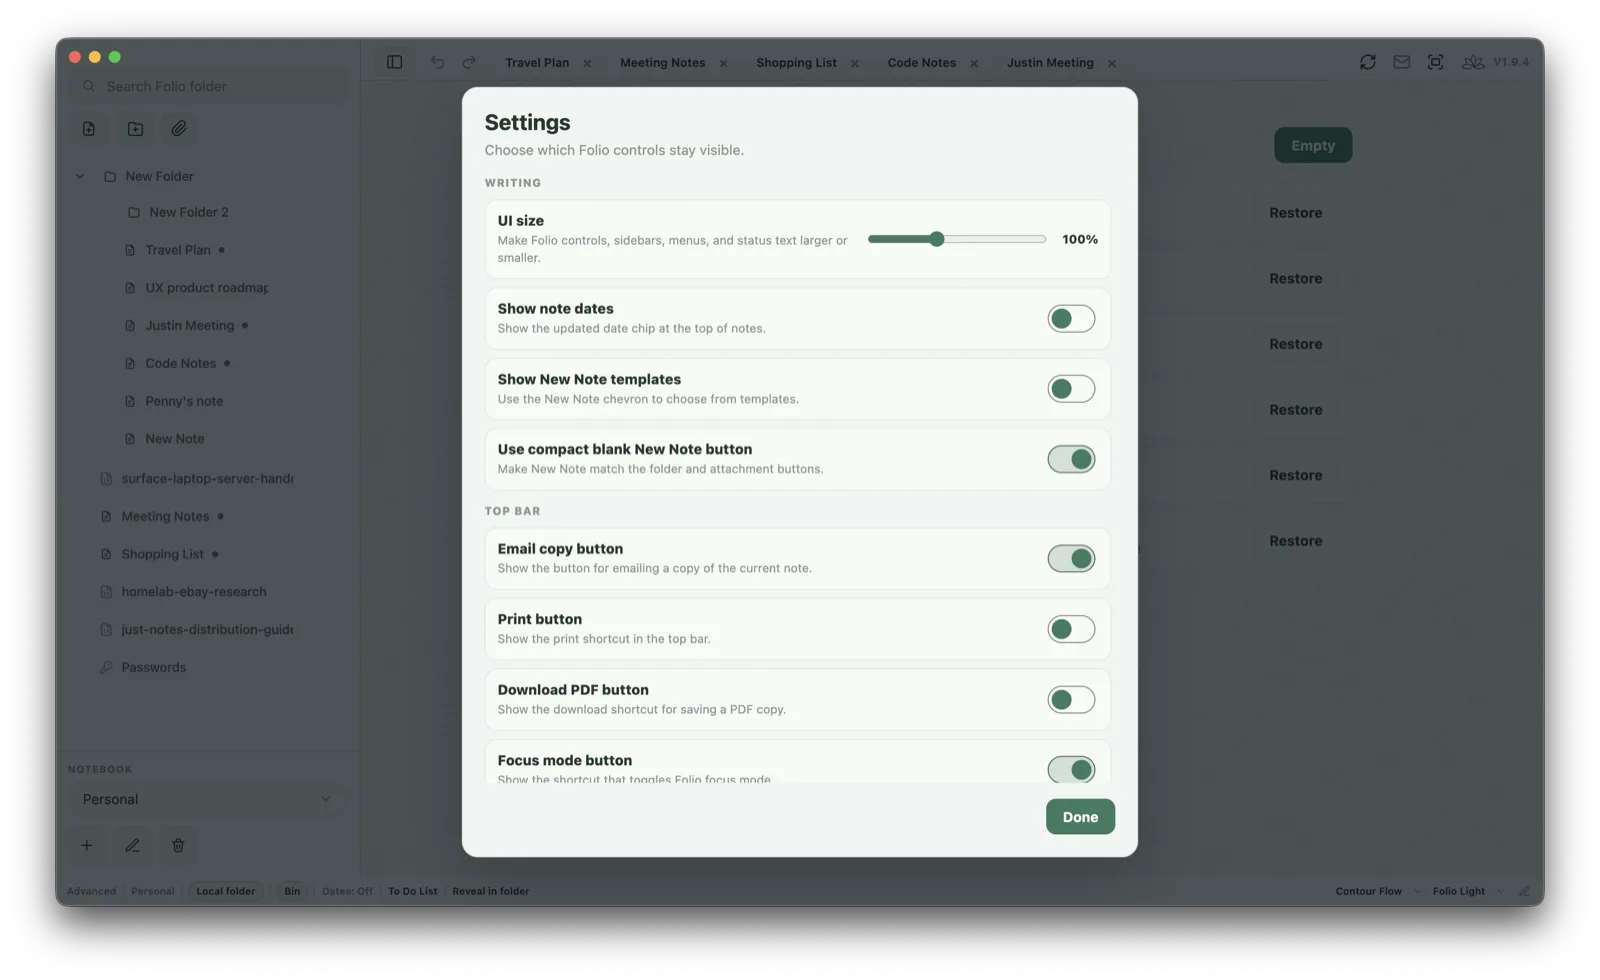Click Local folder in status bar
This screenshot has width=1600, height=980.
(x=225, y=891)
